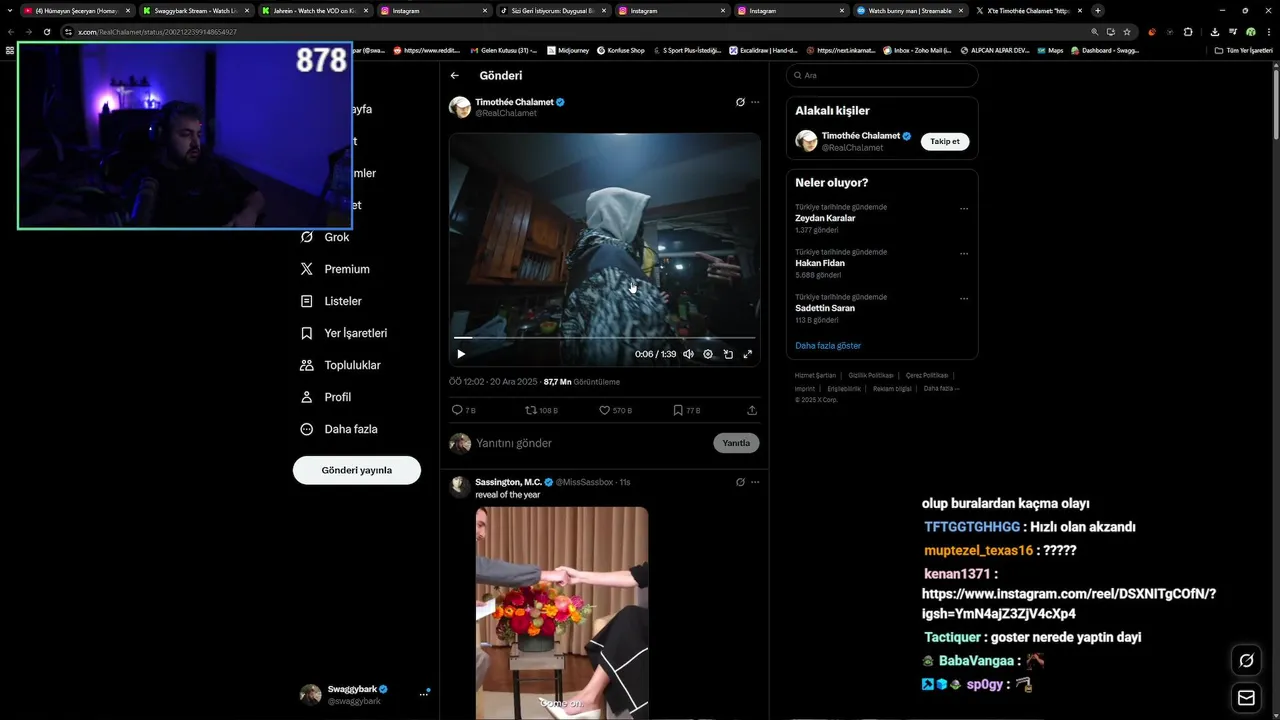Open Yer İşaretleri bookmarks page
This screenshot has width=1280, height=720.
tap(344, 333)
